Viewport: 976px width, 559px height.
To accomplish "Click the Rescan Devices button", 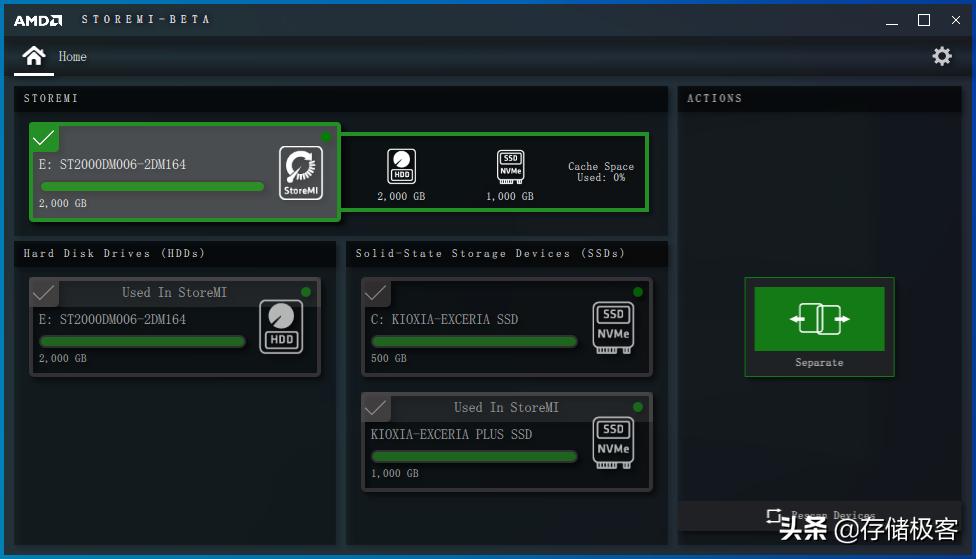I will click(x=820, y=515).
